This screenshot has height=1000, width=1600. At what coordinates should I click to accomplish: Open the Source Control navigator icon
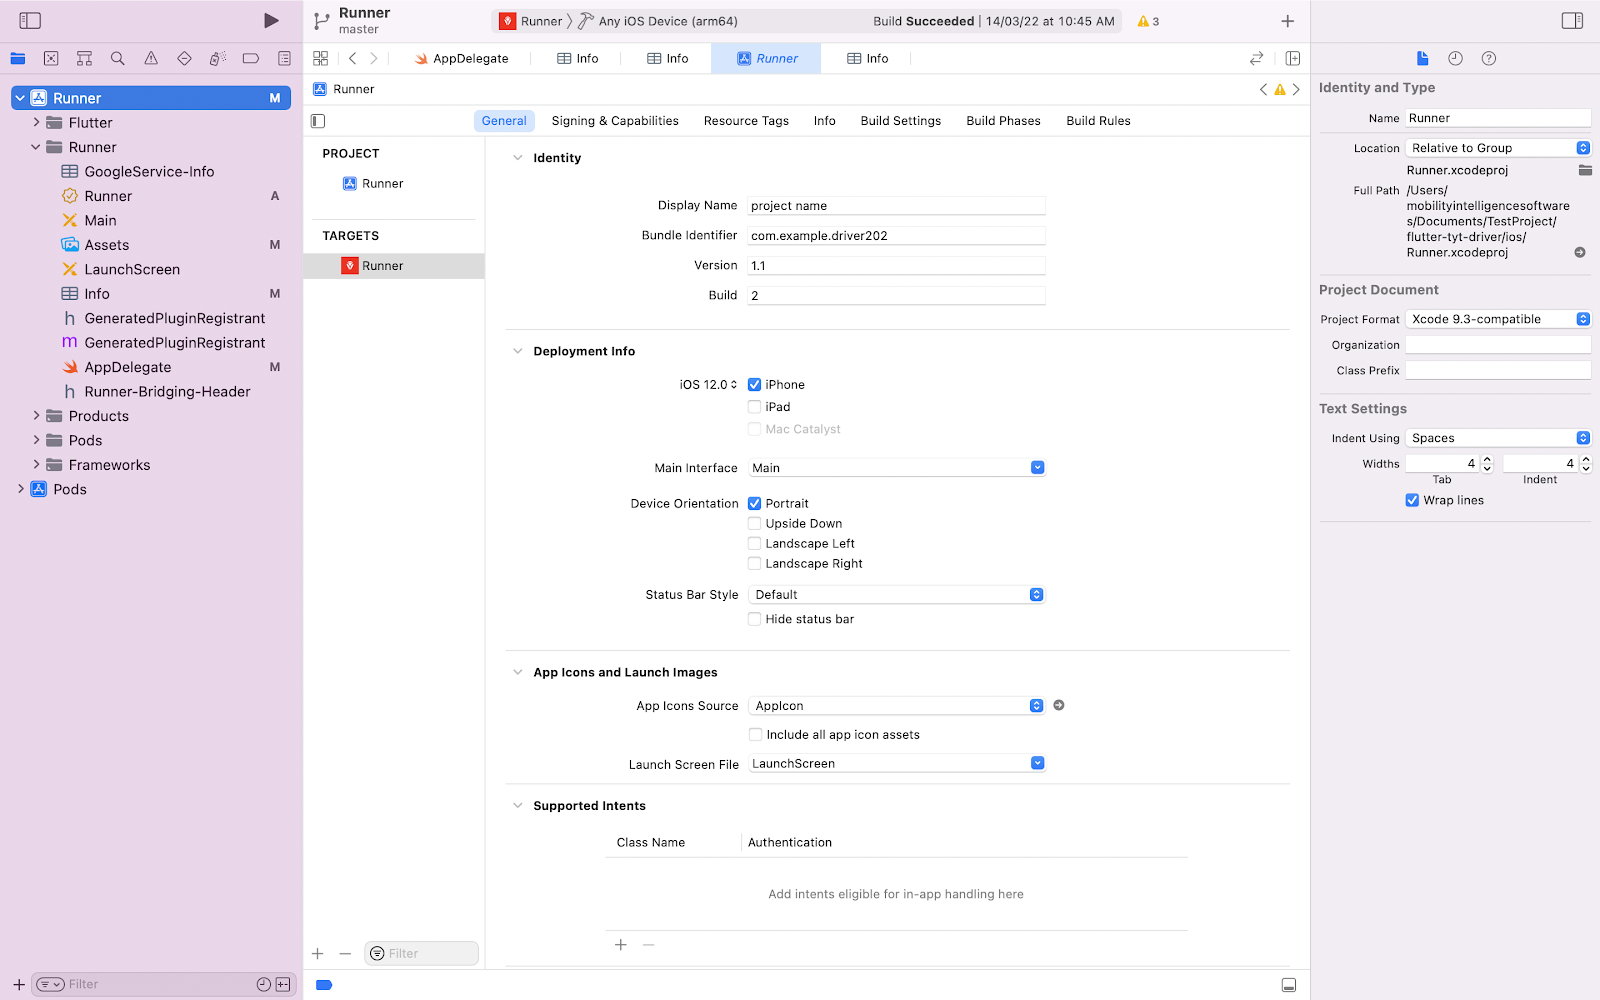pyautogui.click(x=51, y=59)
